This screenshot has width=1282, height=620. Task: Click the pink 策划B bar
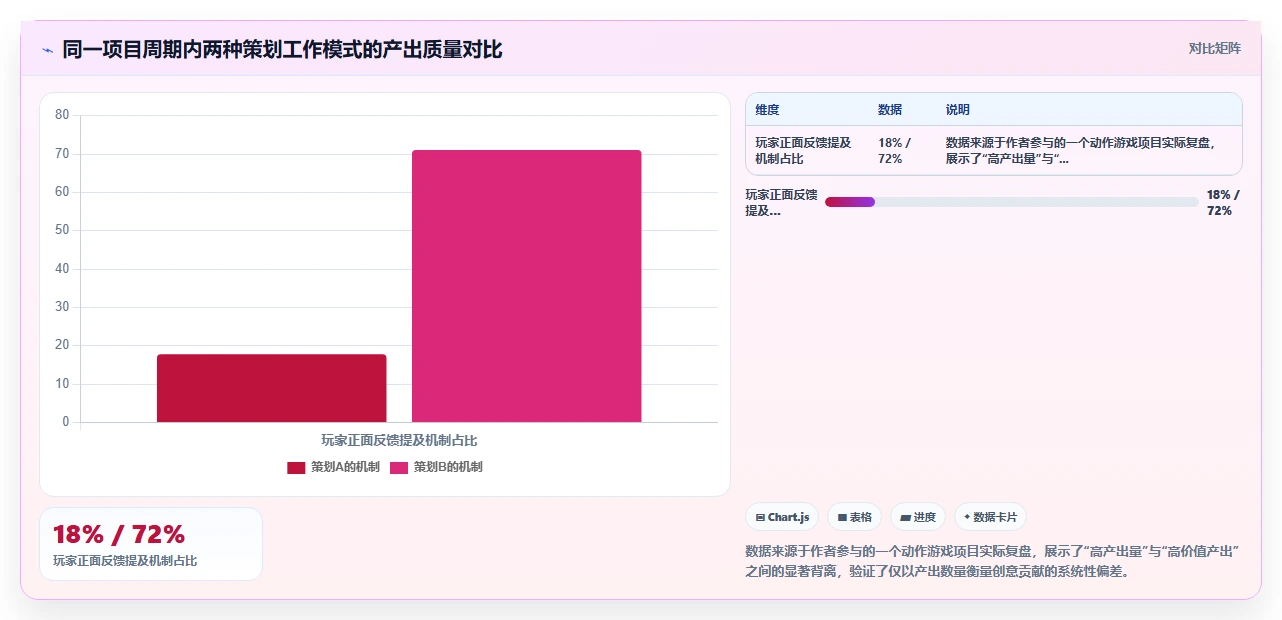point(526,286)
